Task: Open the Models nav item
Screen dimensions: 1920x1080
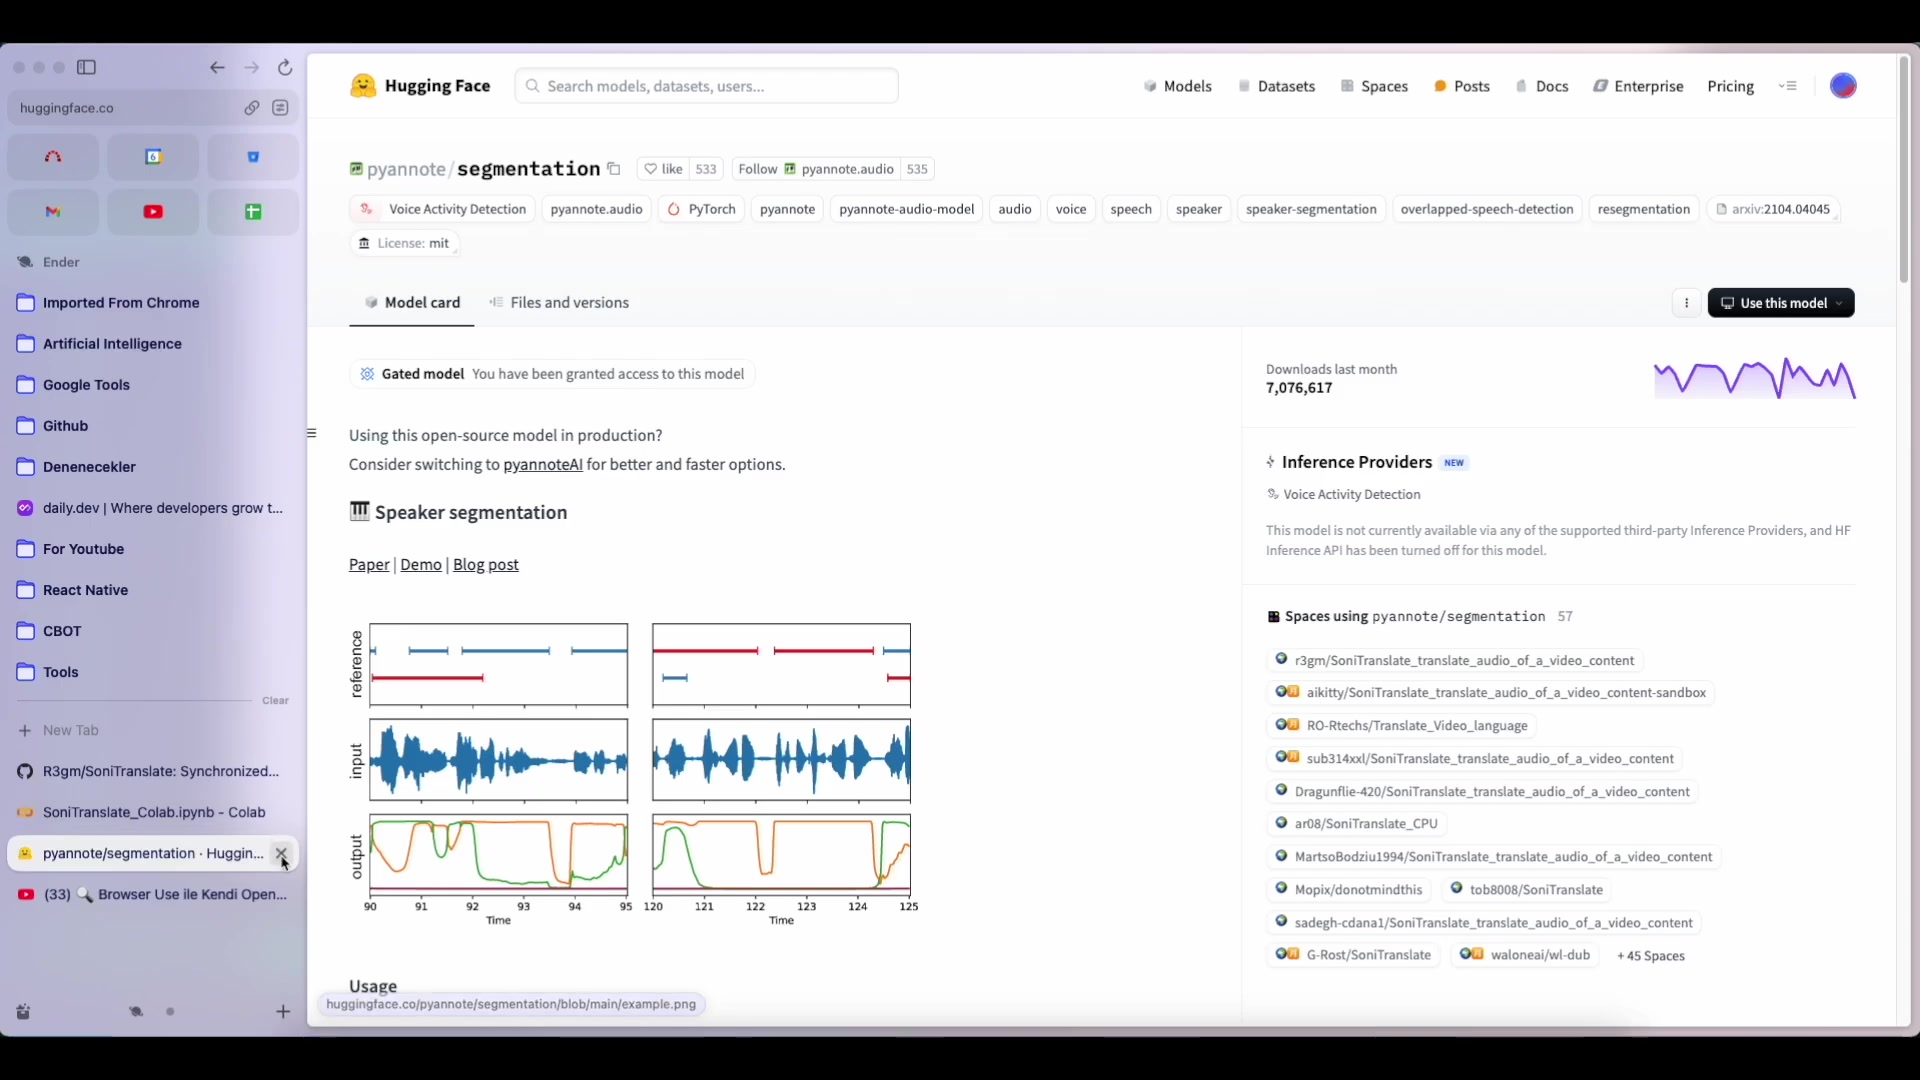Action: pos(1178,86)
